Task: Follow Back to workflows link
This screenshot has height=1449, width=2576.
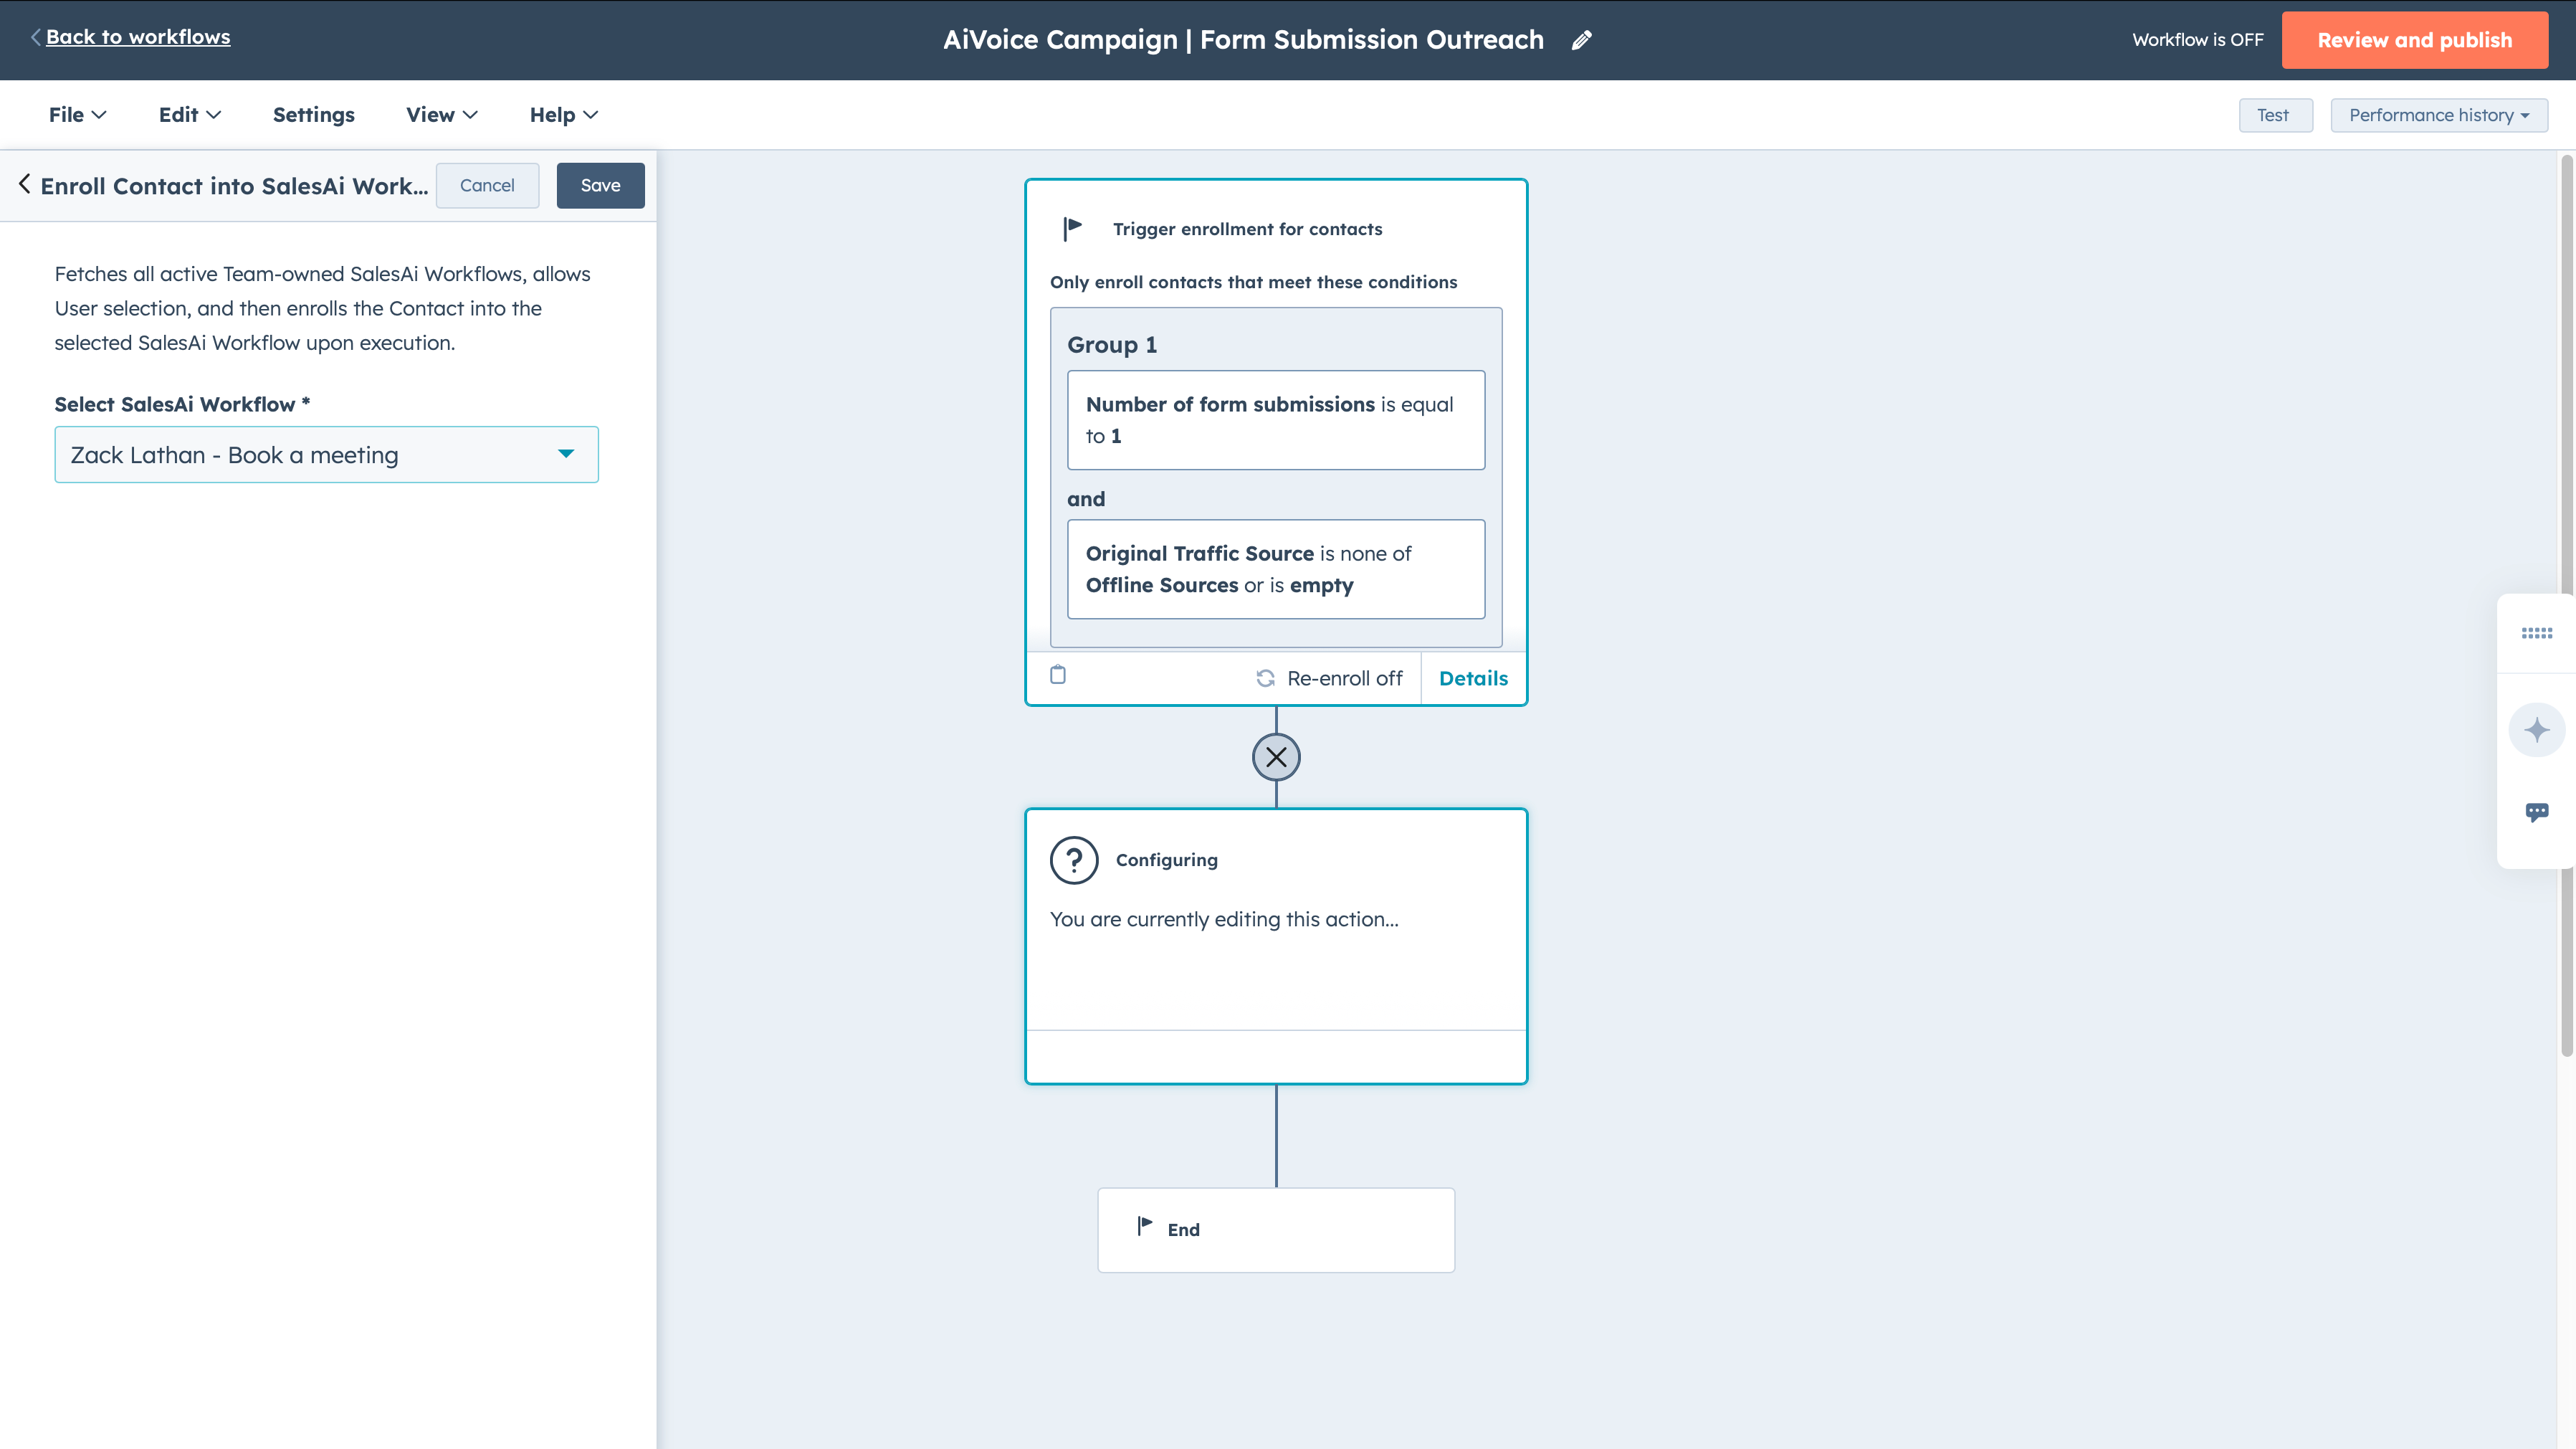Action: (x=138, y=37)
